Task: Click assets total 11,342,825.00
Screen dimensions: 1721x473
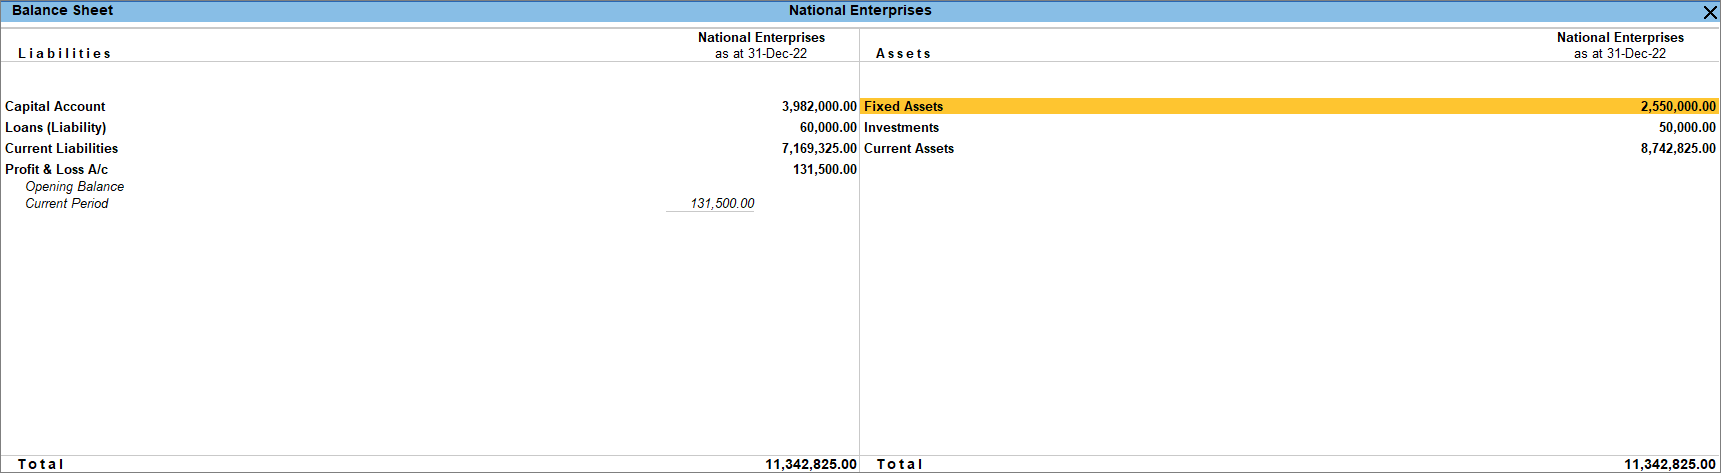Action: [x=1670, y=464]
